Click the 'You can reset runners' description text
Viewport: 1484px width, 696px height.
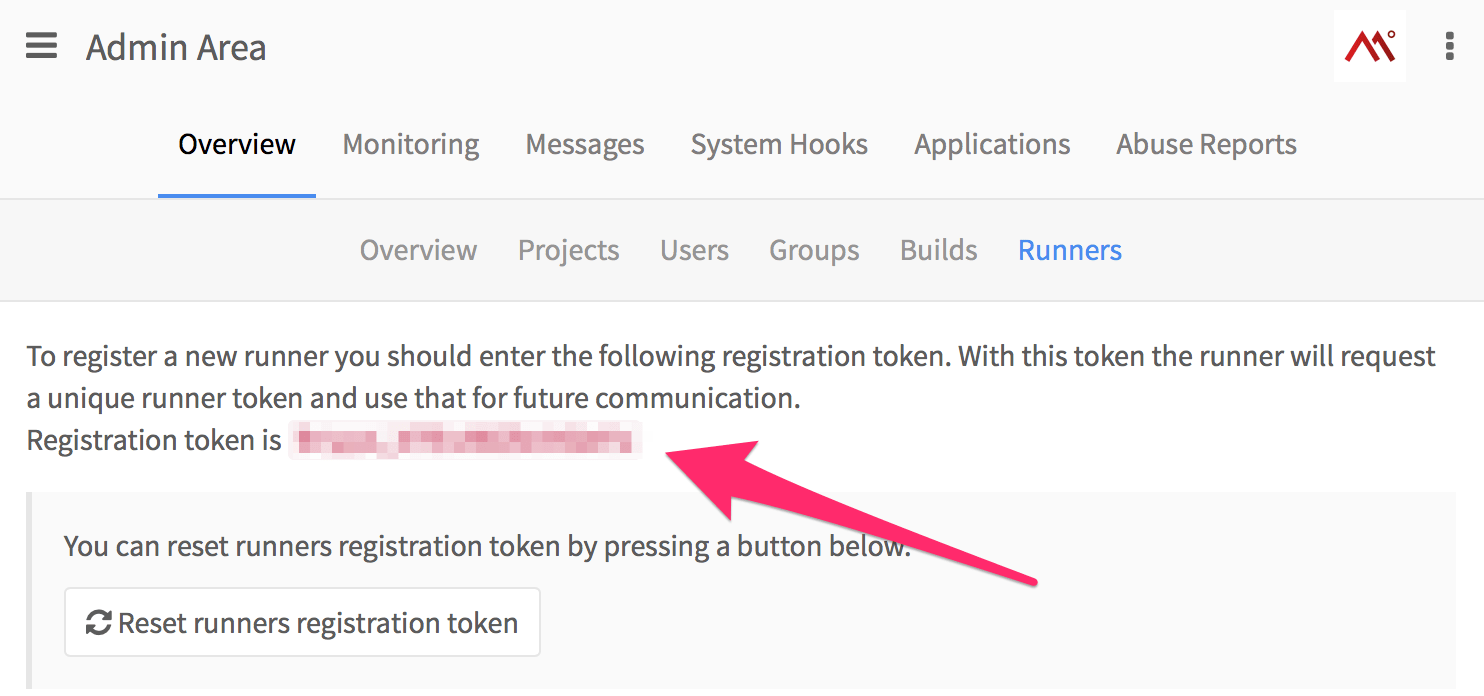(487, 546)
